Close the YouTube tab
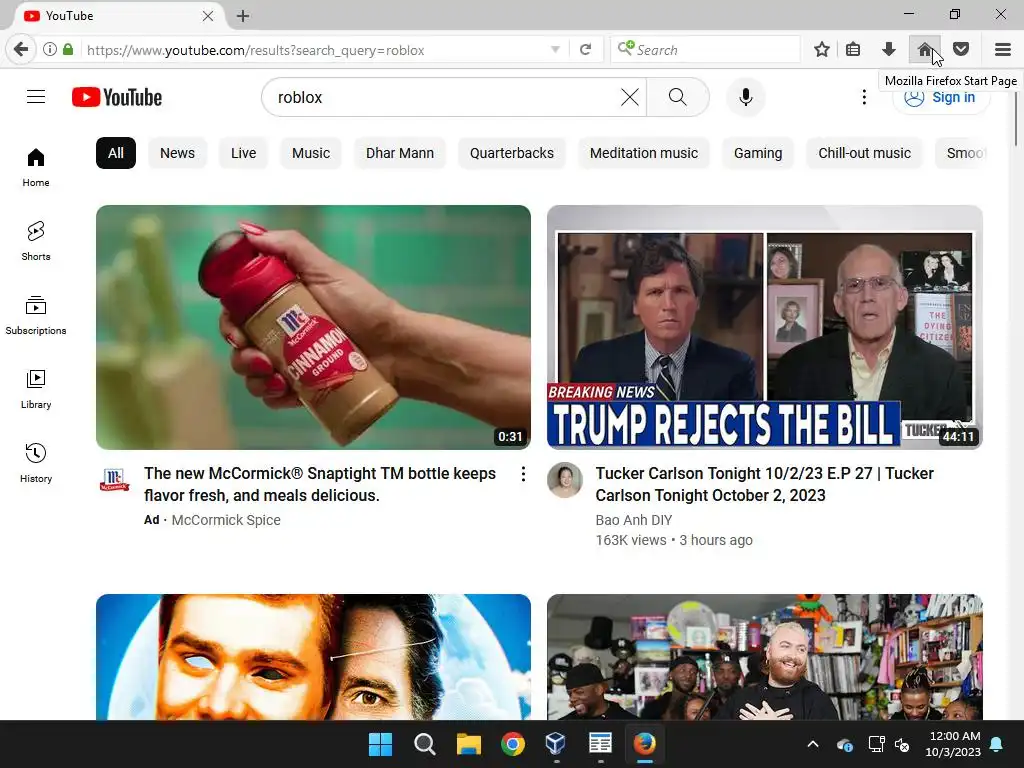Viewport: 1024px width, 768px height. [x=208, y=16]
